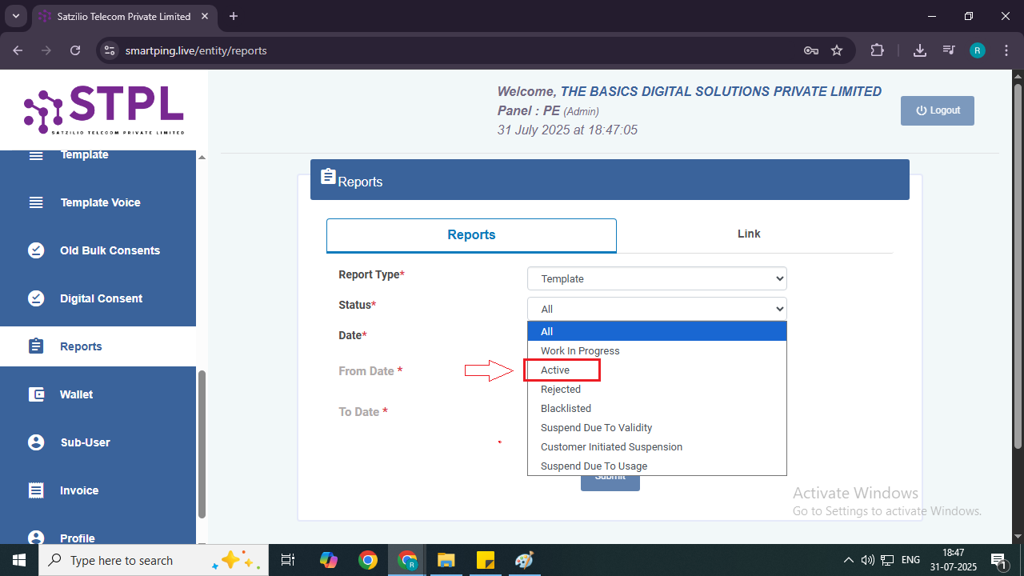
Task: Click the Profile avatar icon in sidebar
Action: [36, 537]
